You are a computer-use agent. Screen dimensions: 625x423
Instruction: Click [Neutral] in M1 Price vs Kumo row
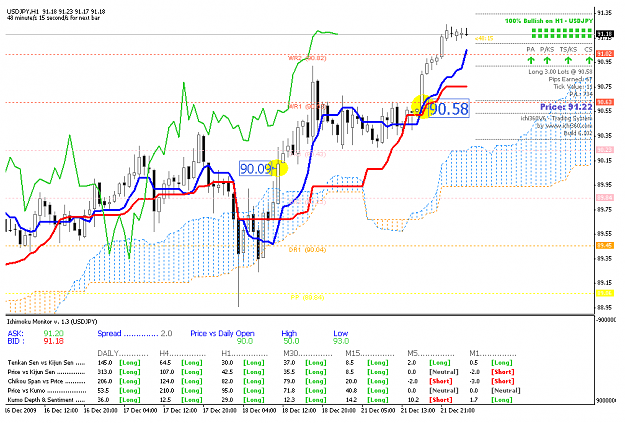[506, 391]
